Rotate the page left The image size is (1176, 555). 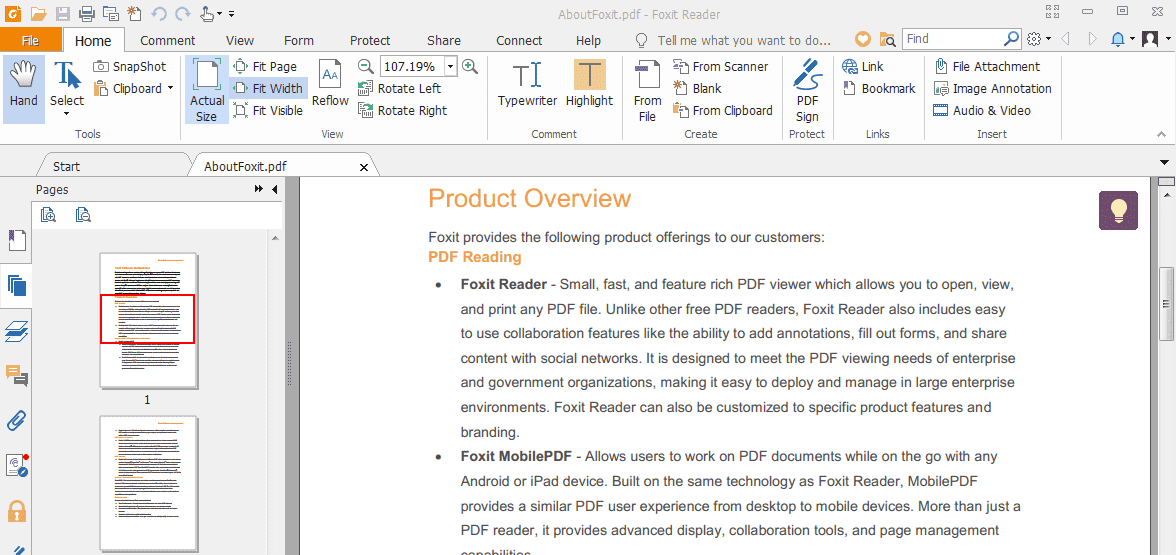coord(400,88)
